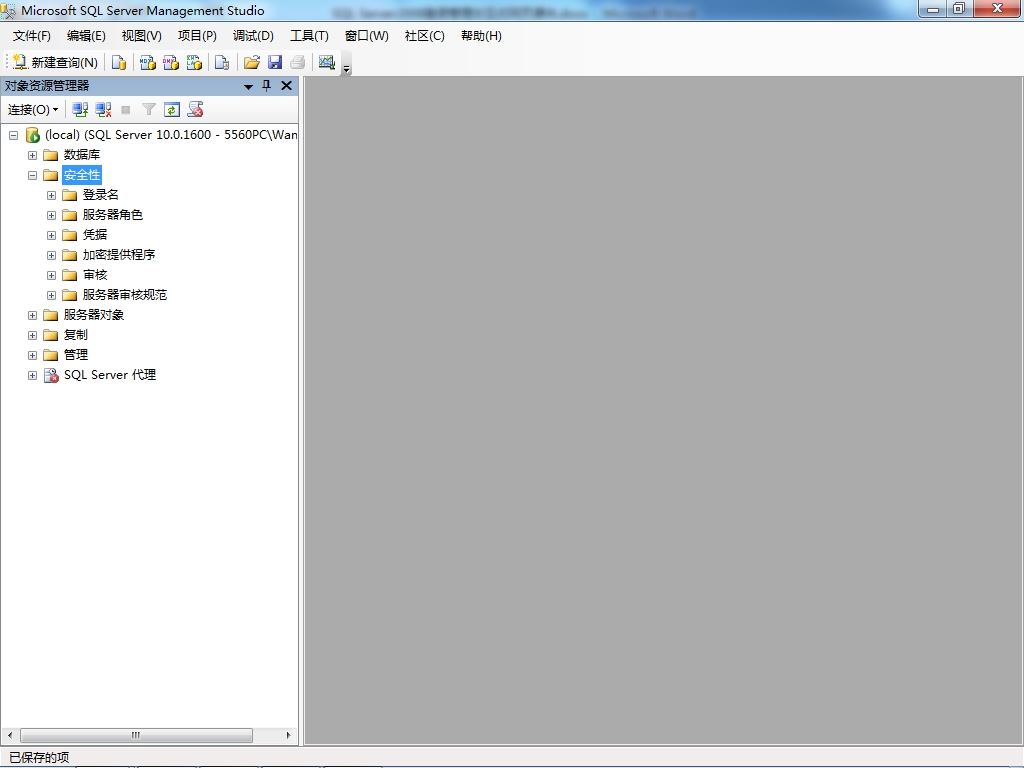
Task: Expand the 服务器角色 folder
Action: [x=51, y=216]
